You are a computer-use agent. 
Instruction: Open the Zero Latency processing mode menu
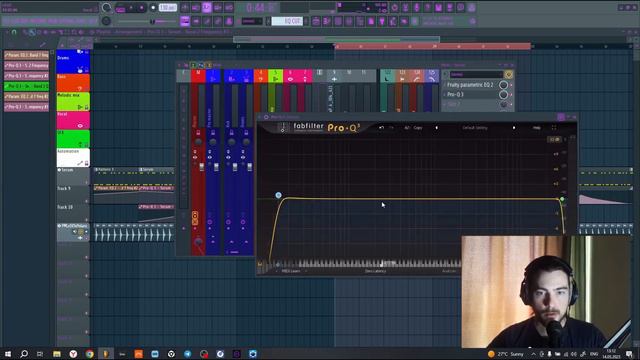375,271
